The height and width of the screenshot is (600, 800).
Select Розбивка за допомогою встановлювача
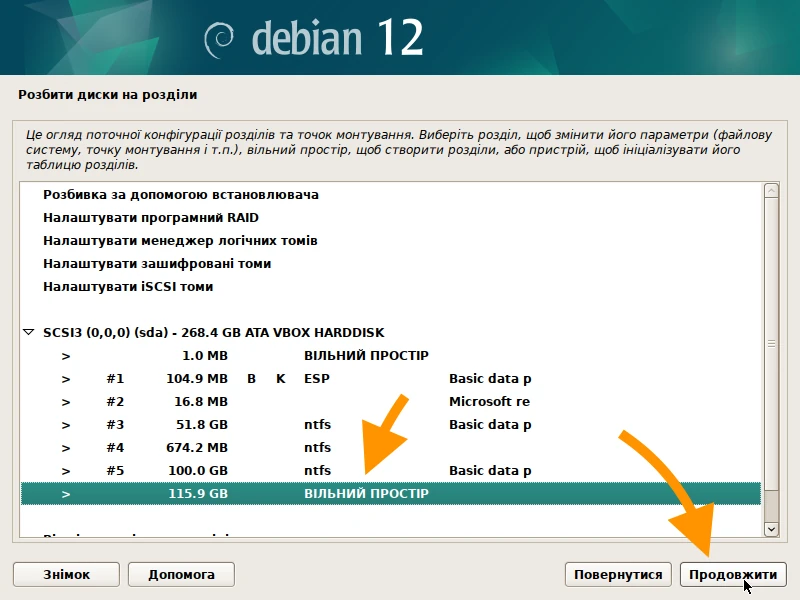pyautogui.click(x=391, y=195)
